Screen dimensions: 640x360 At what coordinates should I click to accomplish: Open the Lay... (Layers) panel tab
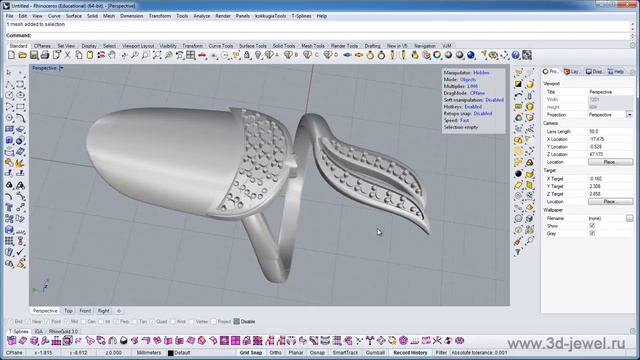click(x=571, y=71)
